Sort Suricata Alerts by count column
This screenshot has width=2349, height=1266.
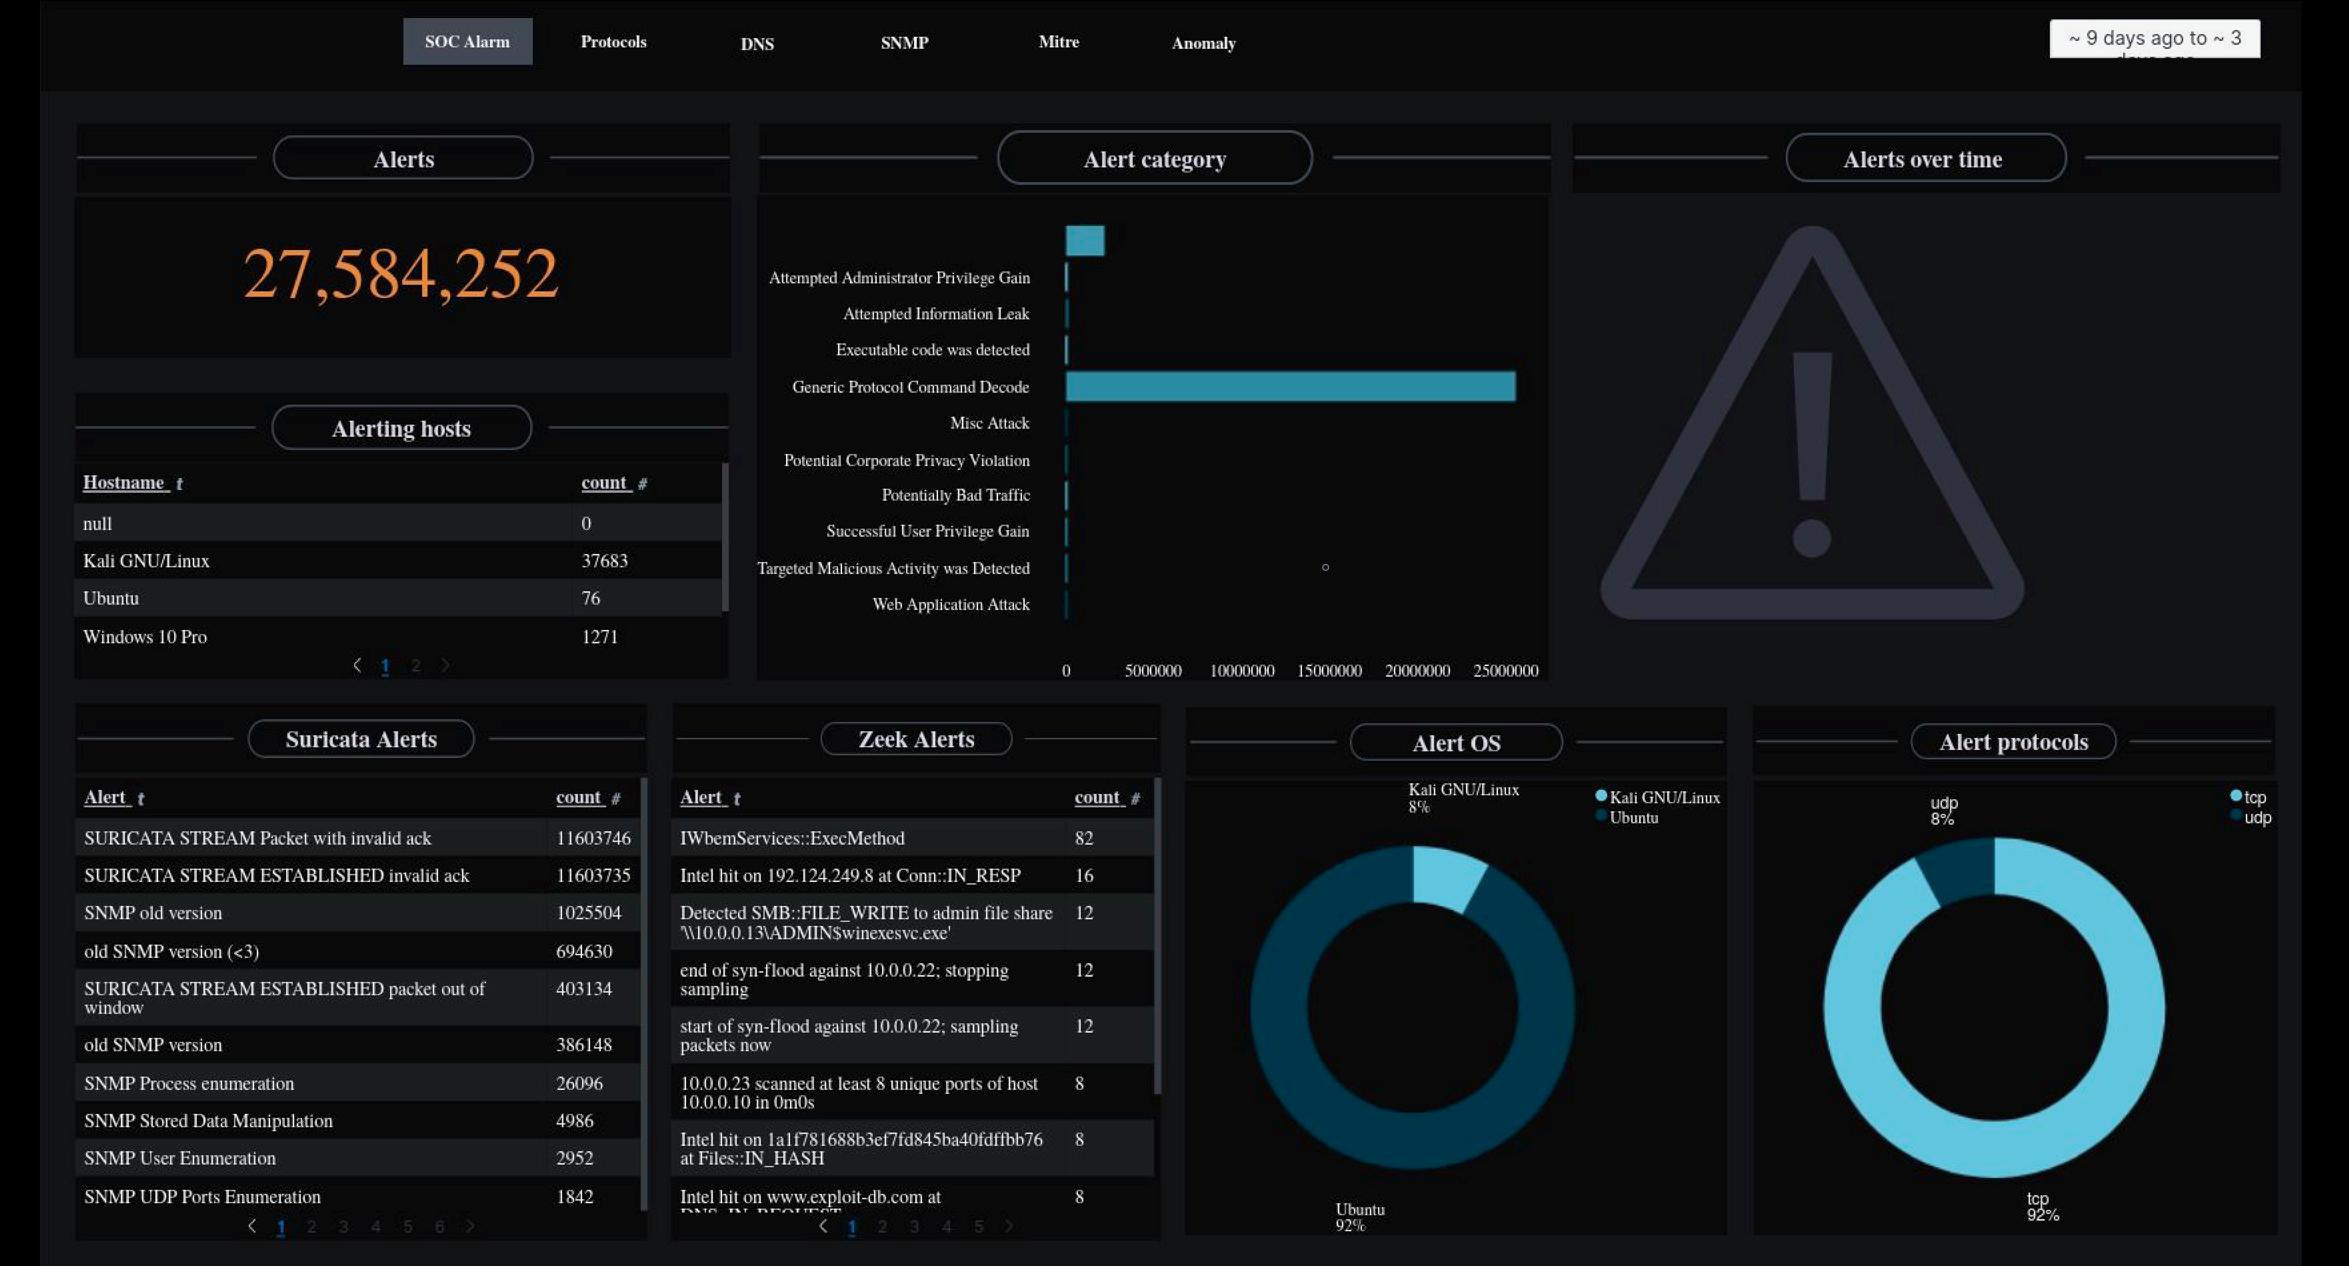(x=578, y=797)
